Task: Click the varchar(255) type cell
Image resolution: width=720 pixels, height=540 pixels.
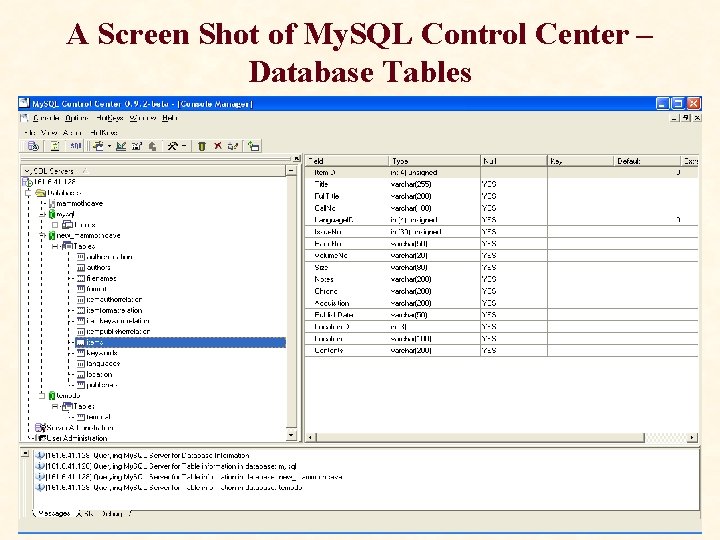Action: pyautogui.click(x=411, y=184)
